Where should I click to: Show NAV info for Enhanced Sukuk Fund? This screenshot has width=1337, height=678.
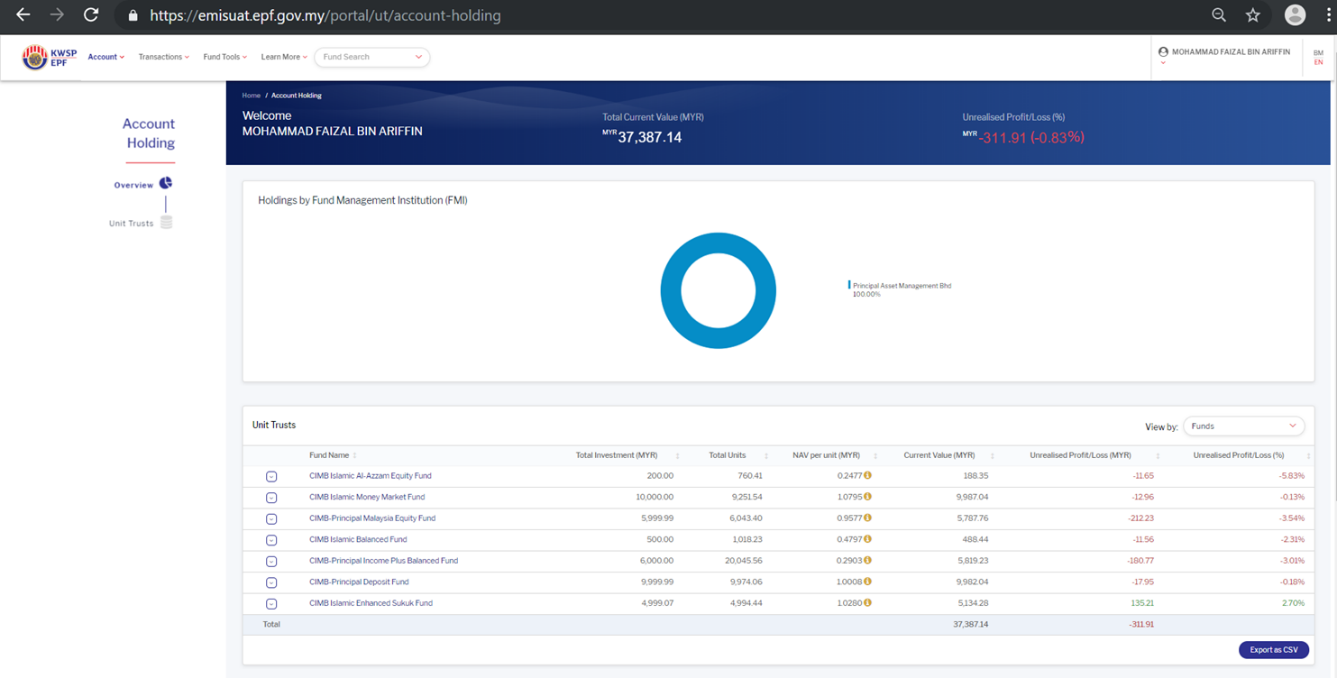(868, 603)
